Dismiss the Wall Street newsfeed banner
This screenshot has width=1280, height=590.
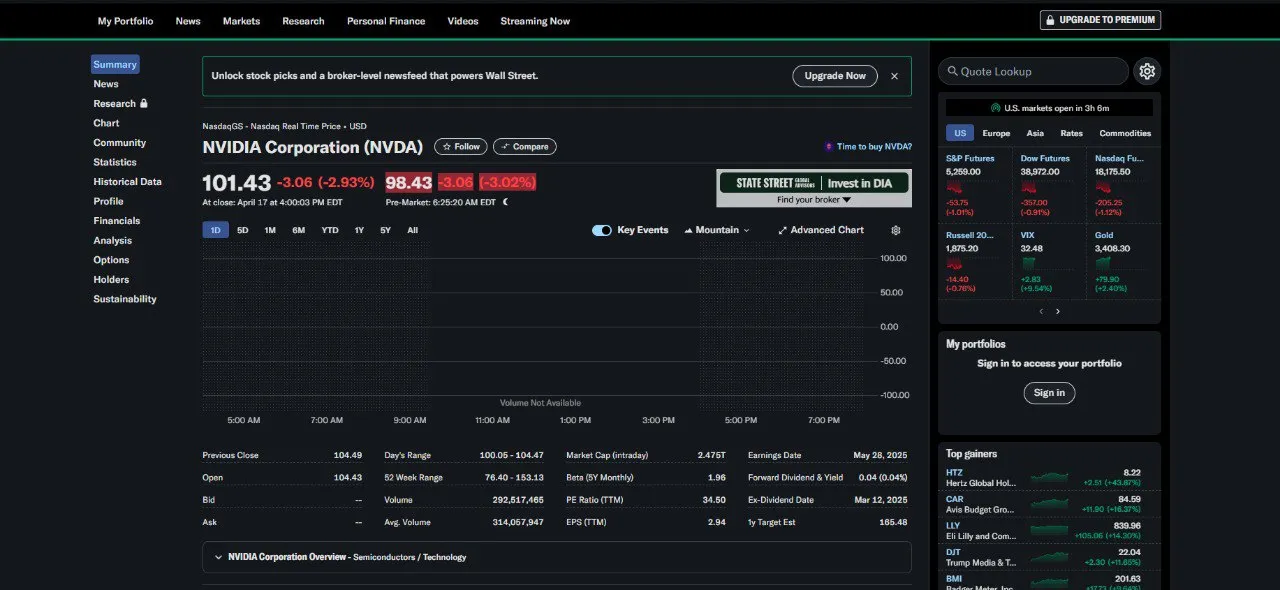point(894,76)
